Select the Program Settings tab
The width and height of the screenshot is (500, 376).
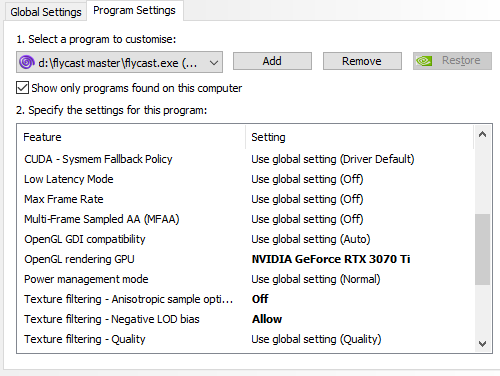pyautogui.click(x=134, y=11)
